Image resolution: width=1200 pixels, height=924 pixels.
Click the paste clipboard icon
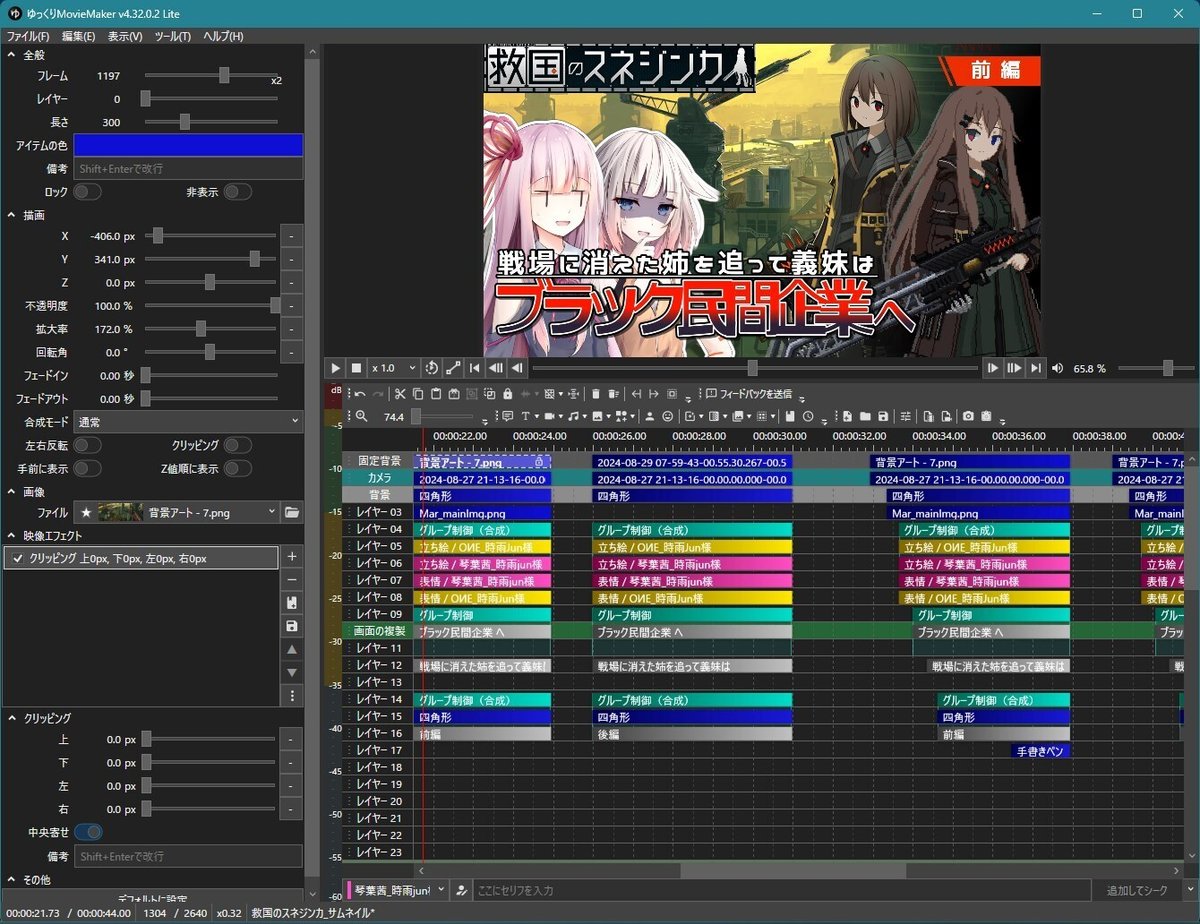point(436,394)
